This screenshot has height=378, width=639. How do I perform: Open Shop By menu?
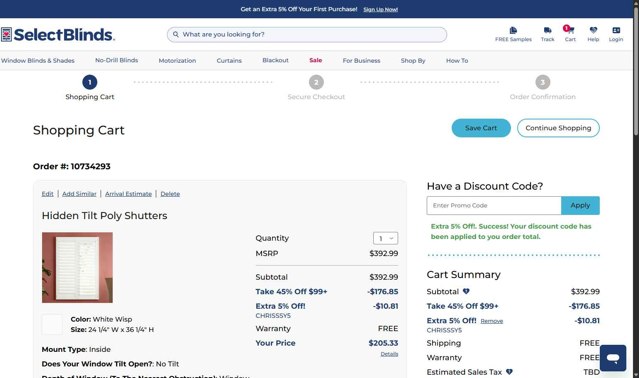point(413,60)
